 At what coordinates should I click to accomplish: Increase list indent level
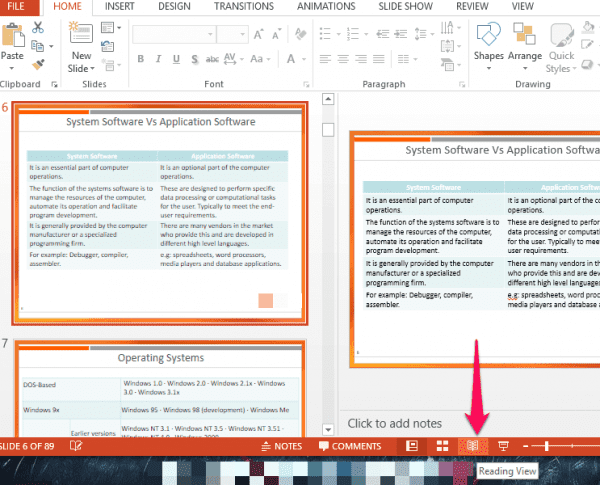[401, 34]
